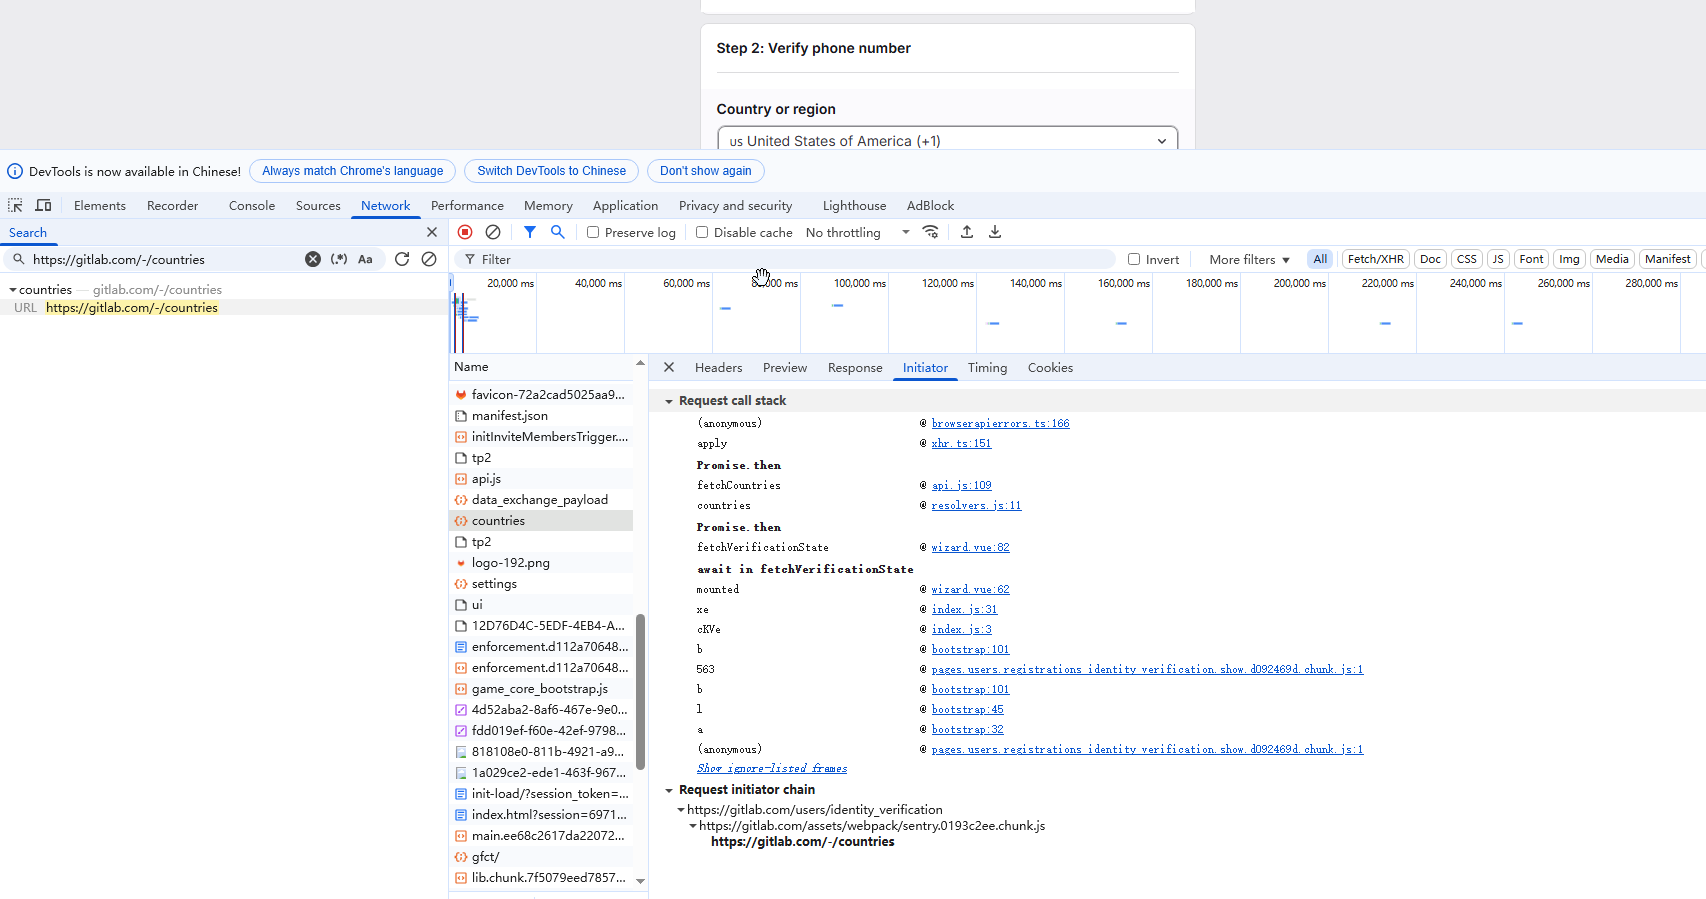
Task: Click the Show ignore-listed frames link
Action: pyautogui.click(x=772, y=768)
